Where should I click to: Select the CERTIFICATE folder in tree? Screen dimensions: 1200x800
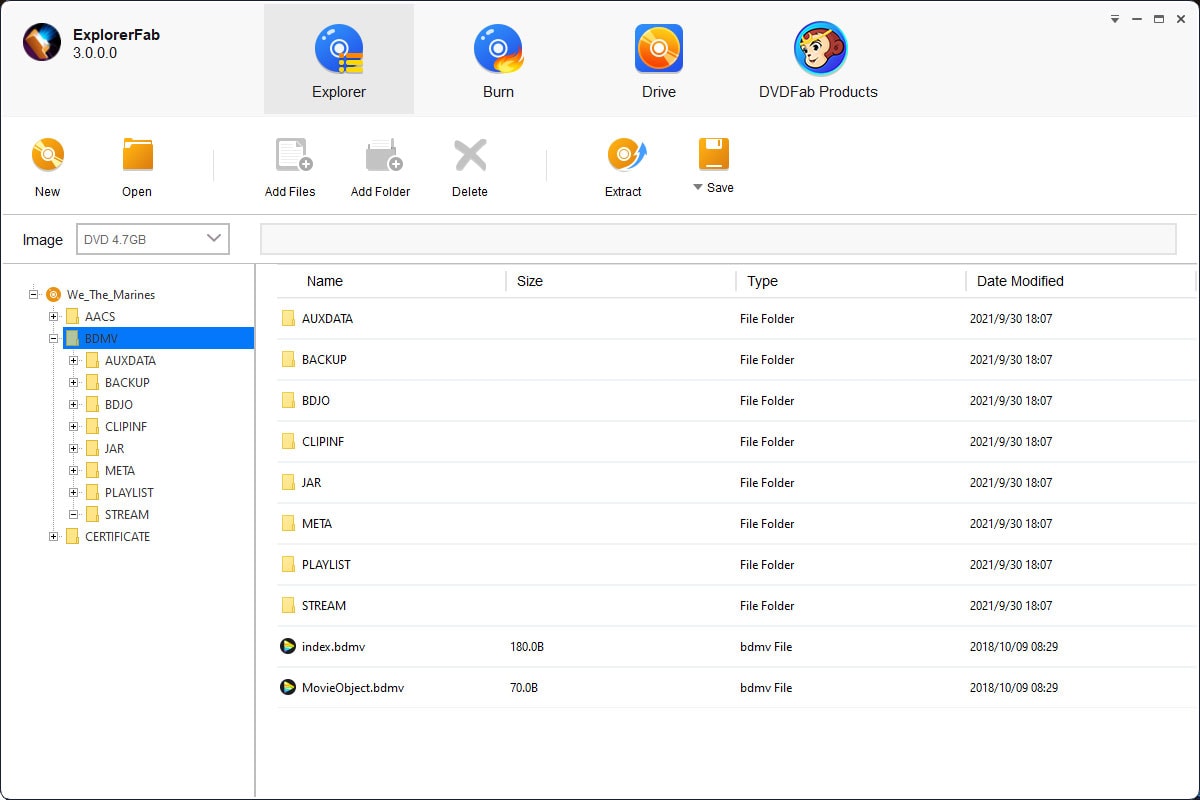coord(117,536)
